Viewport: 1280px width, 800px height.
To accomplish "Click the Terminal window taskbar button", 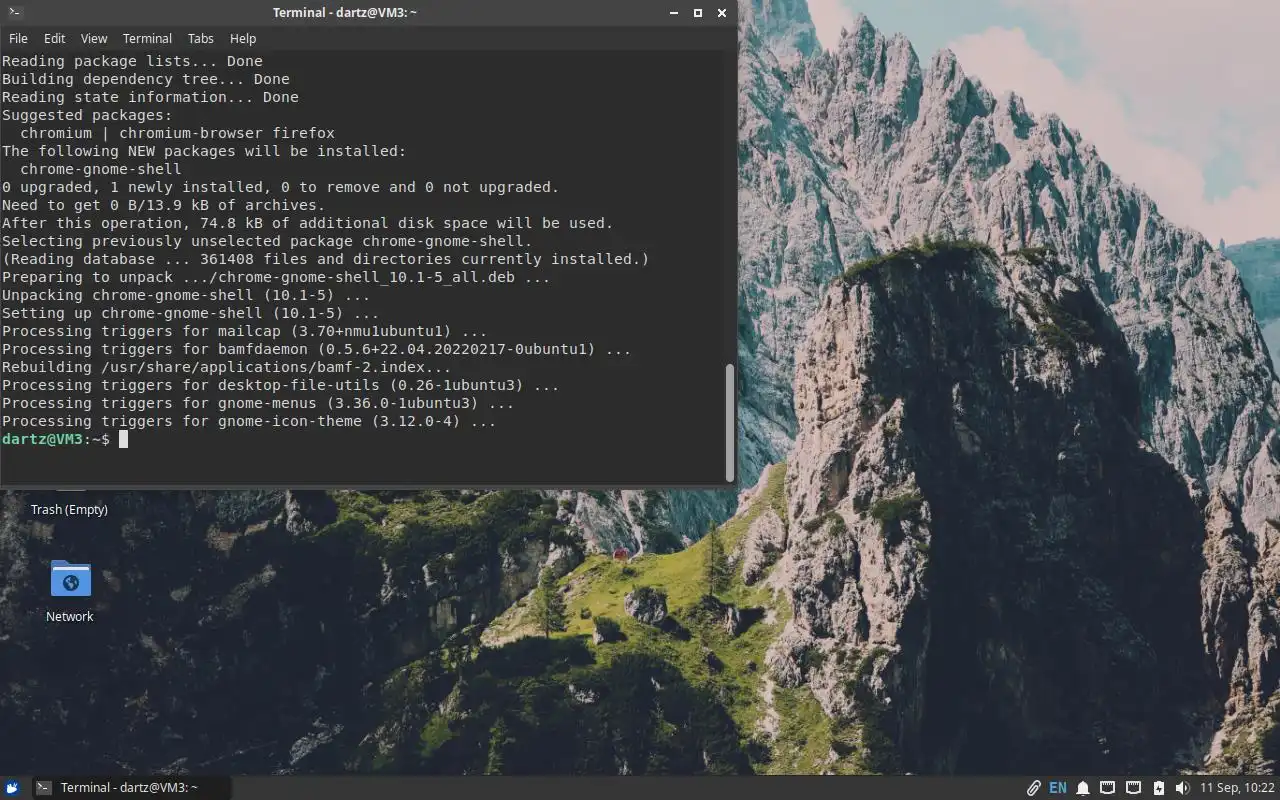I will coord(130,787).
